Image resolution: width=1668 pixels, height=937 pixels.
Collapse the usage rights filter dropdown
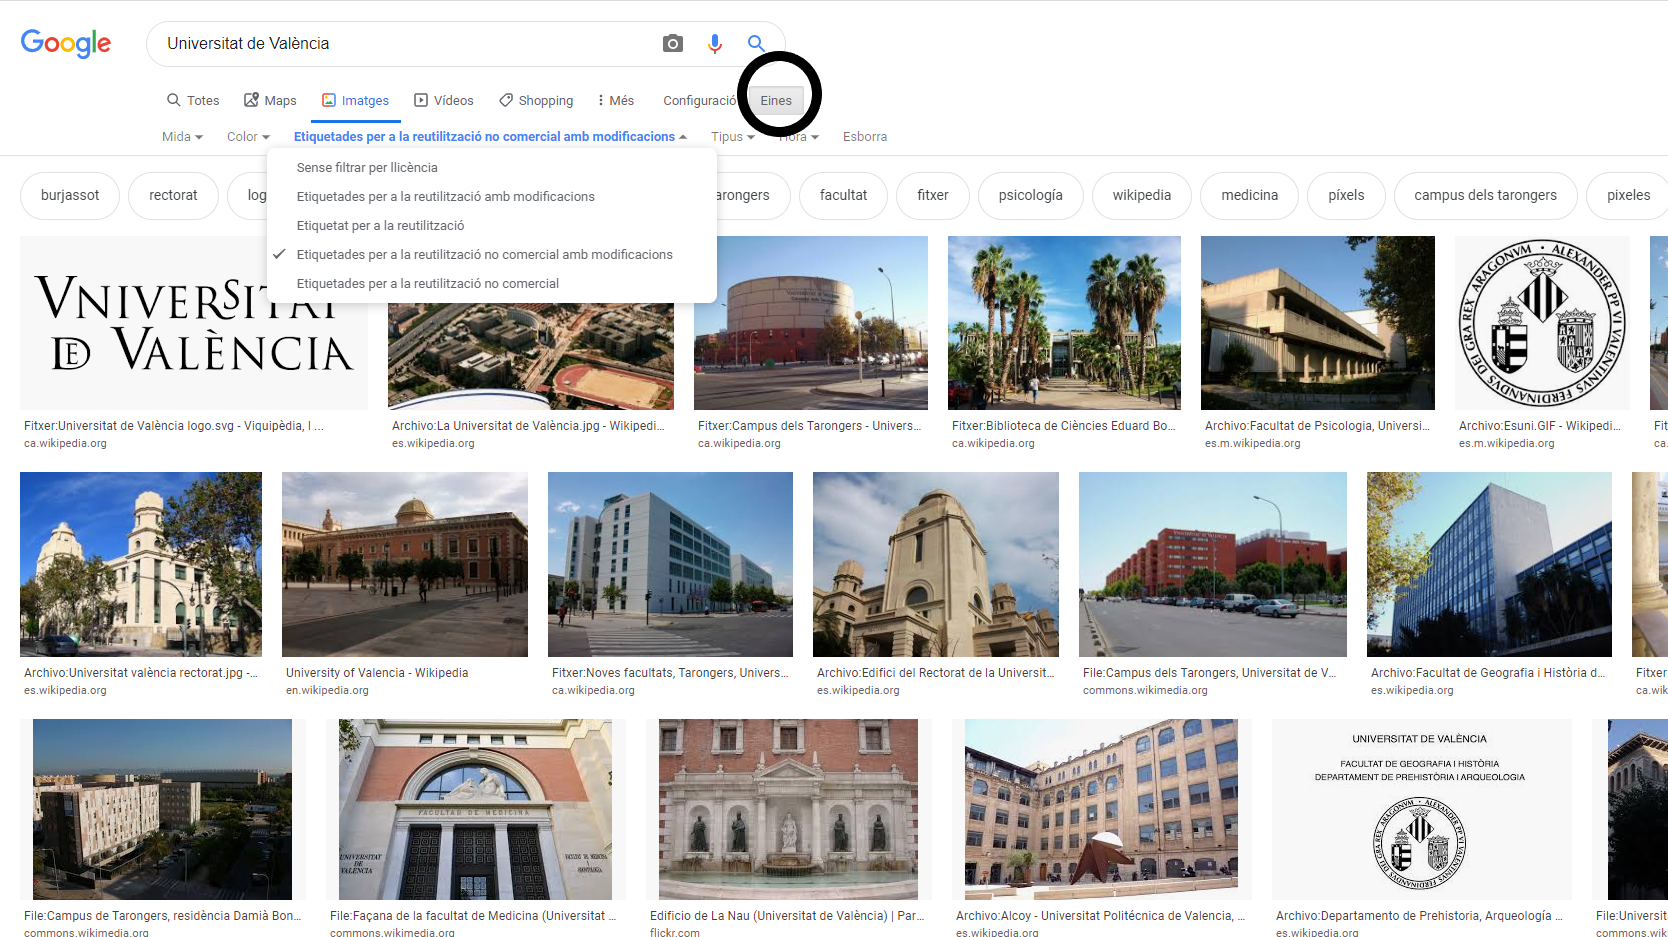(x=490, y=136)
